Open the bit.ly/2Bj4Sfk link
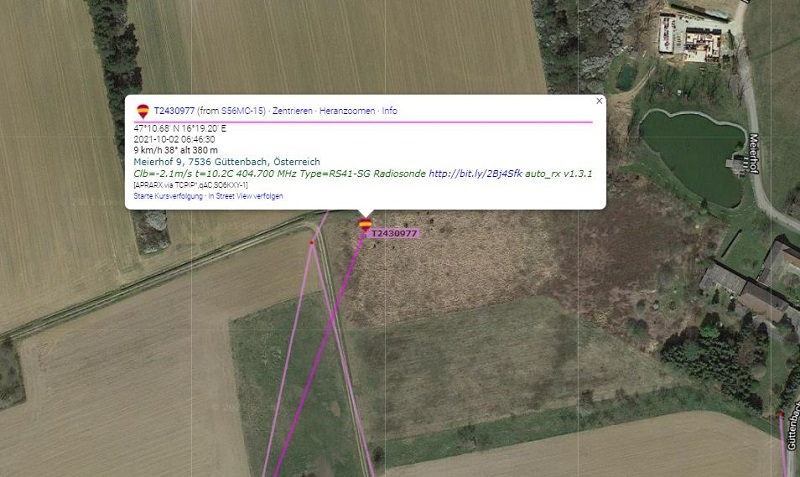800x477 pixels. 475,173
